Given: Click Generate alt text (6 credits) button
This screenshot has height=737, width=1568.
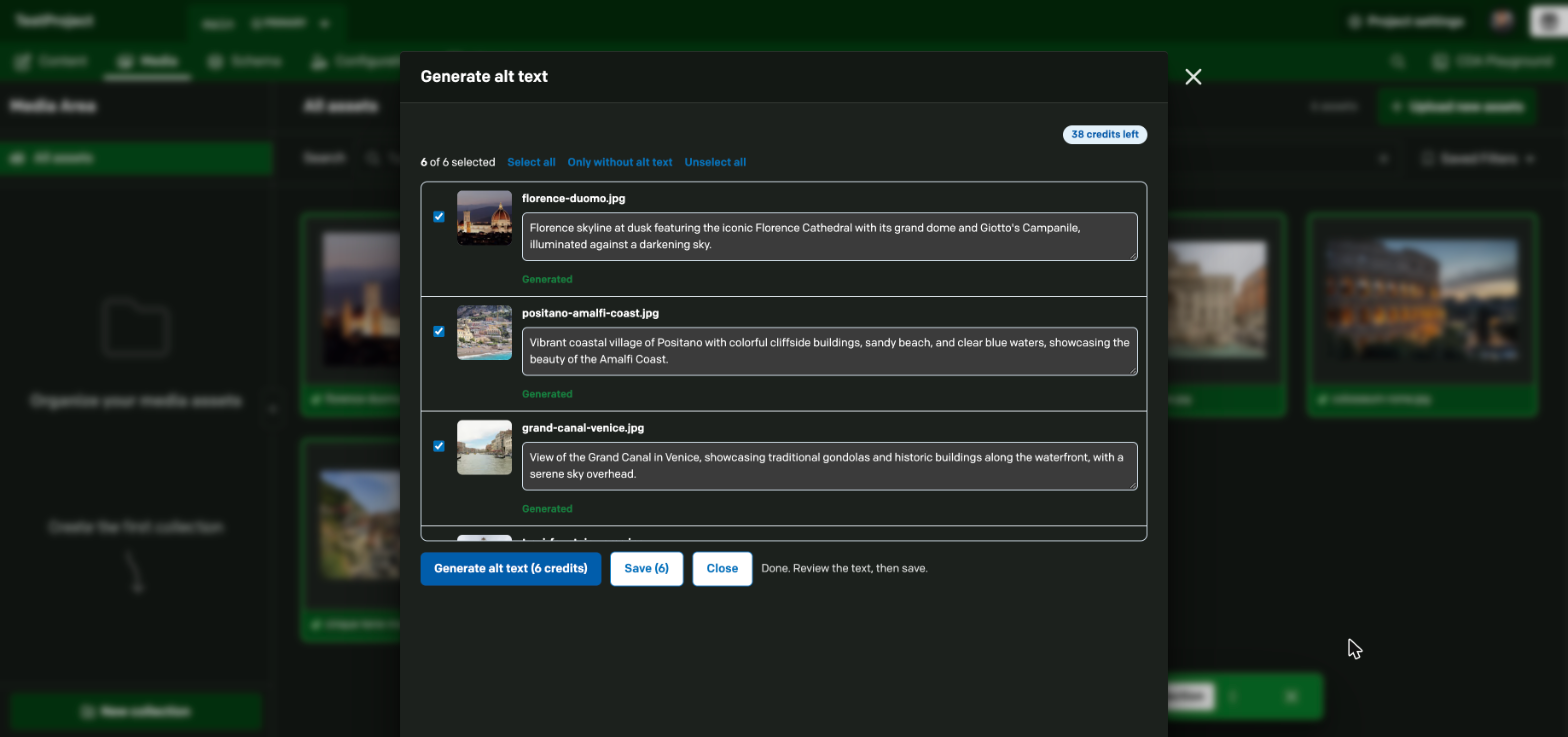Looking at the screenshot, I should click(x=511, y=569).
